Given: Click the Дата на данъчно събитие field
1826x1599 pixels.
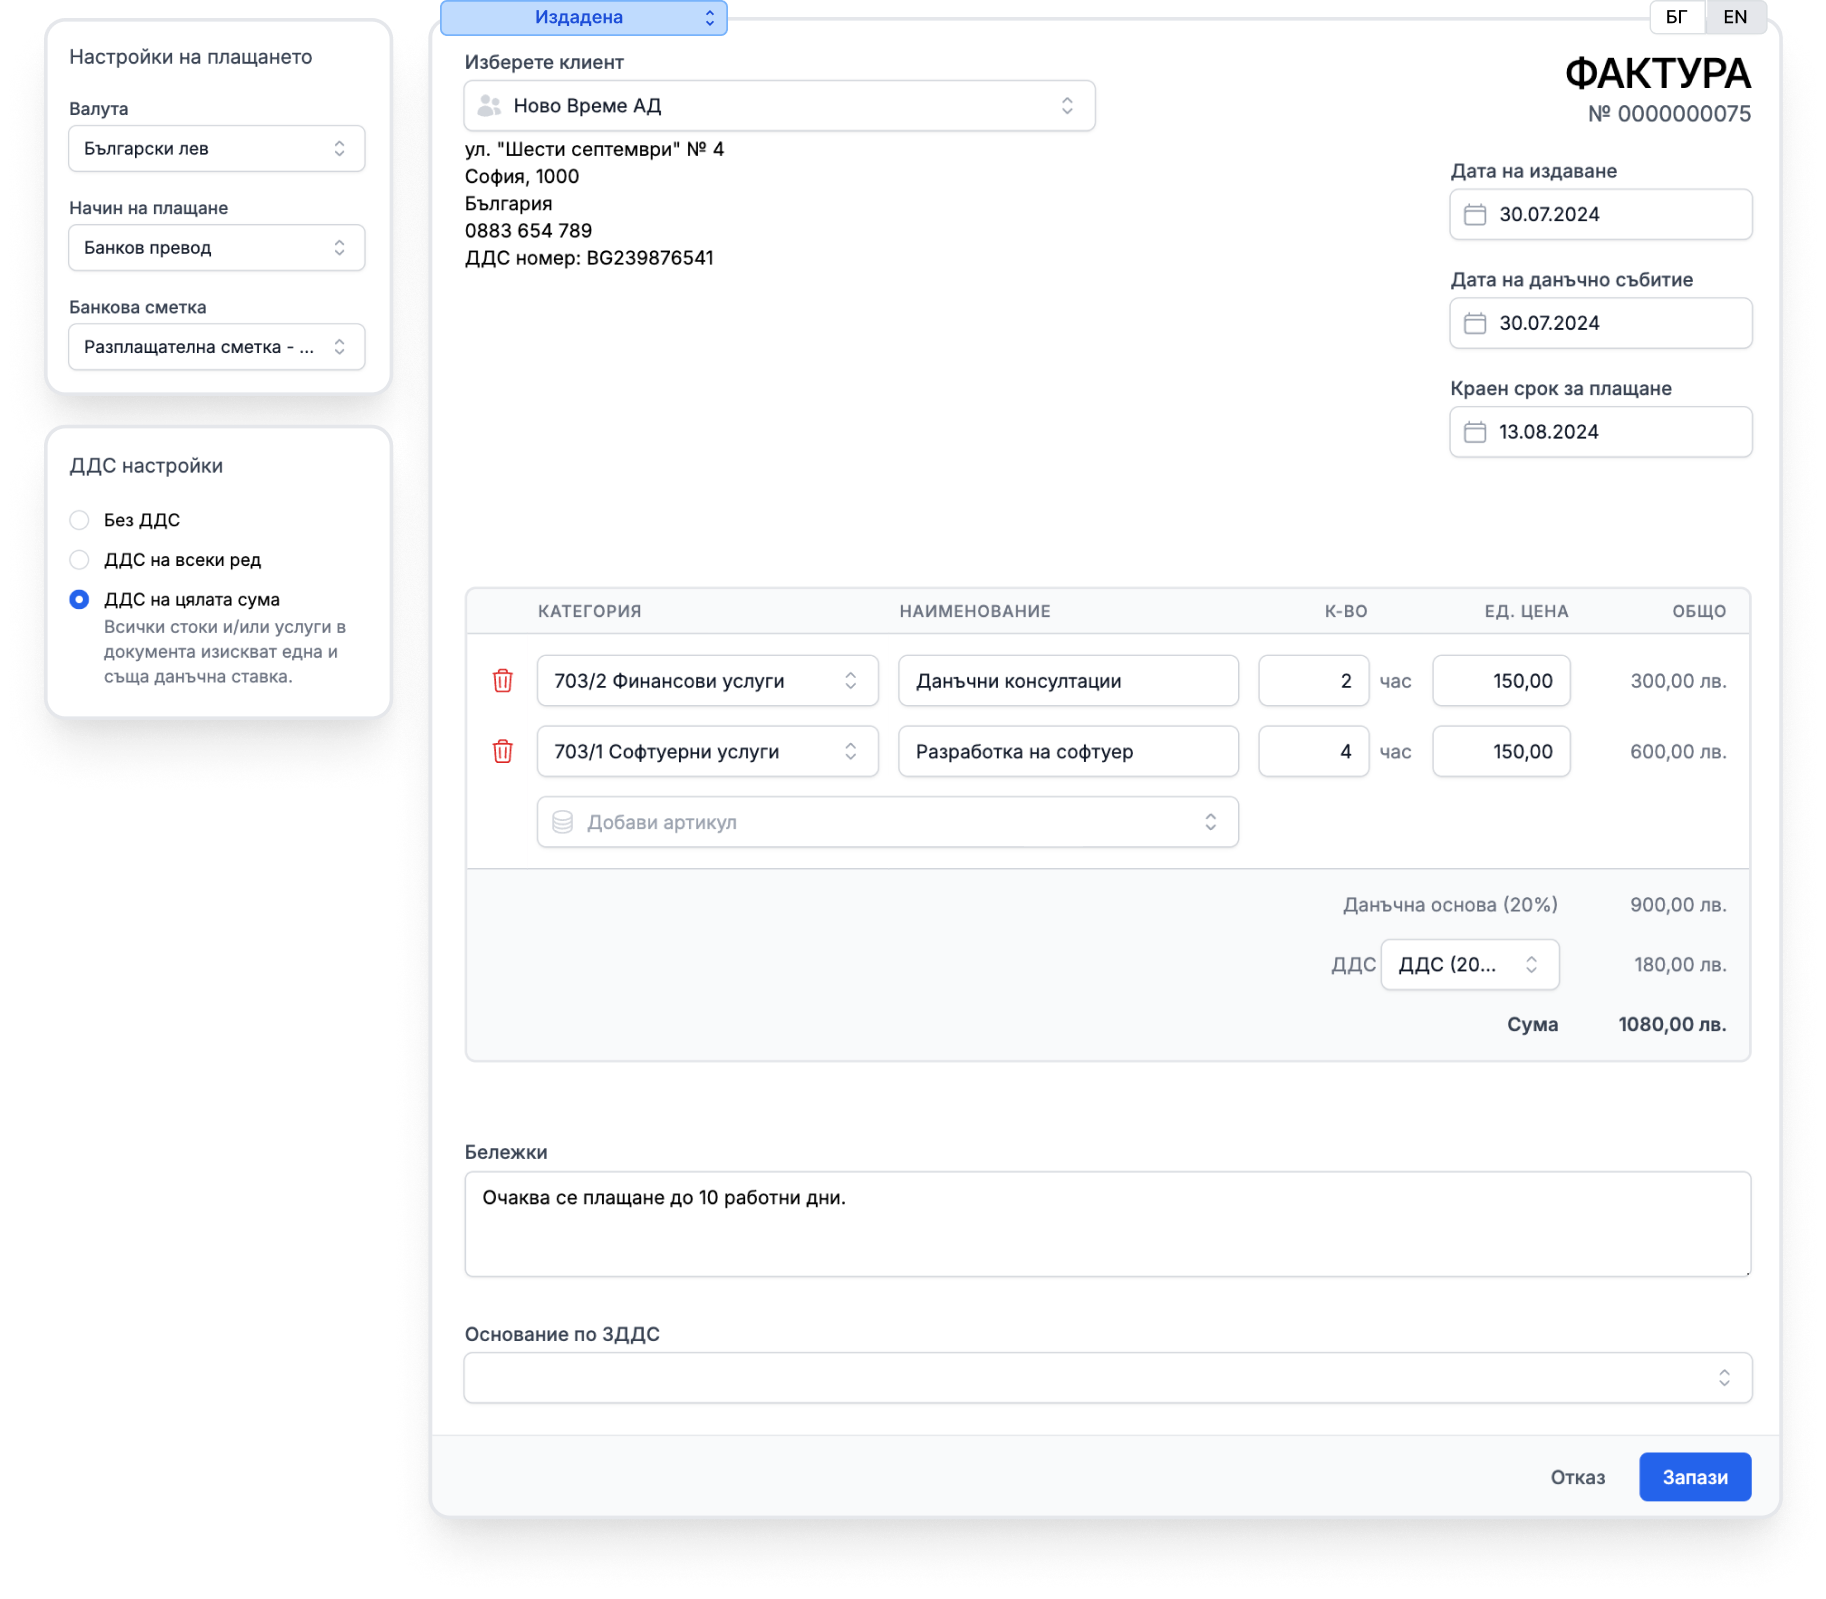Looking at the screenshot, I should [1601, 323].
